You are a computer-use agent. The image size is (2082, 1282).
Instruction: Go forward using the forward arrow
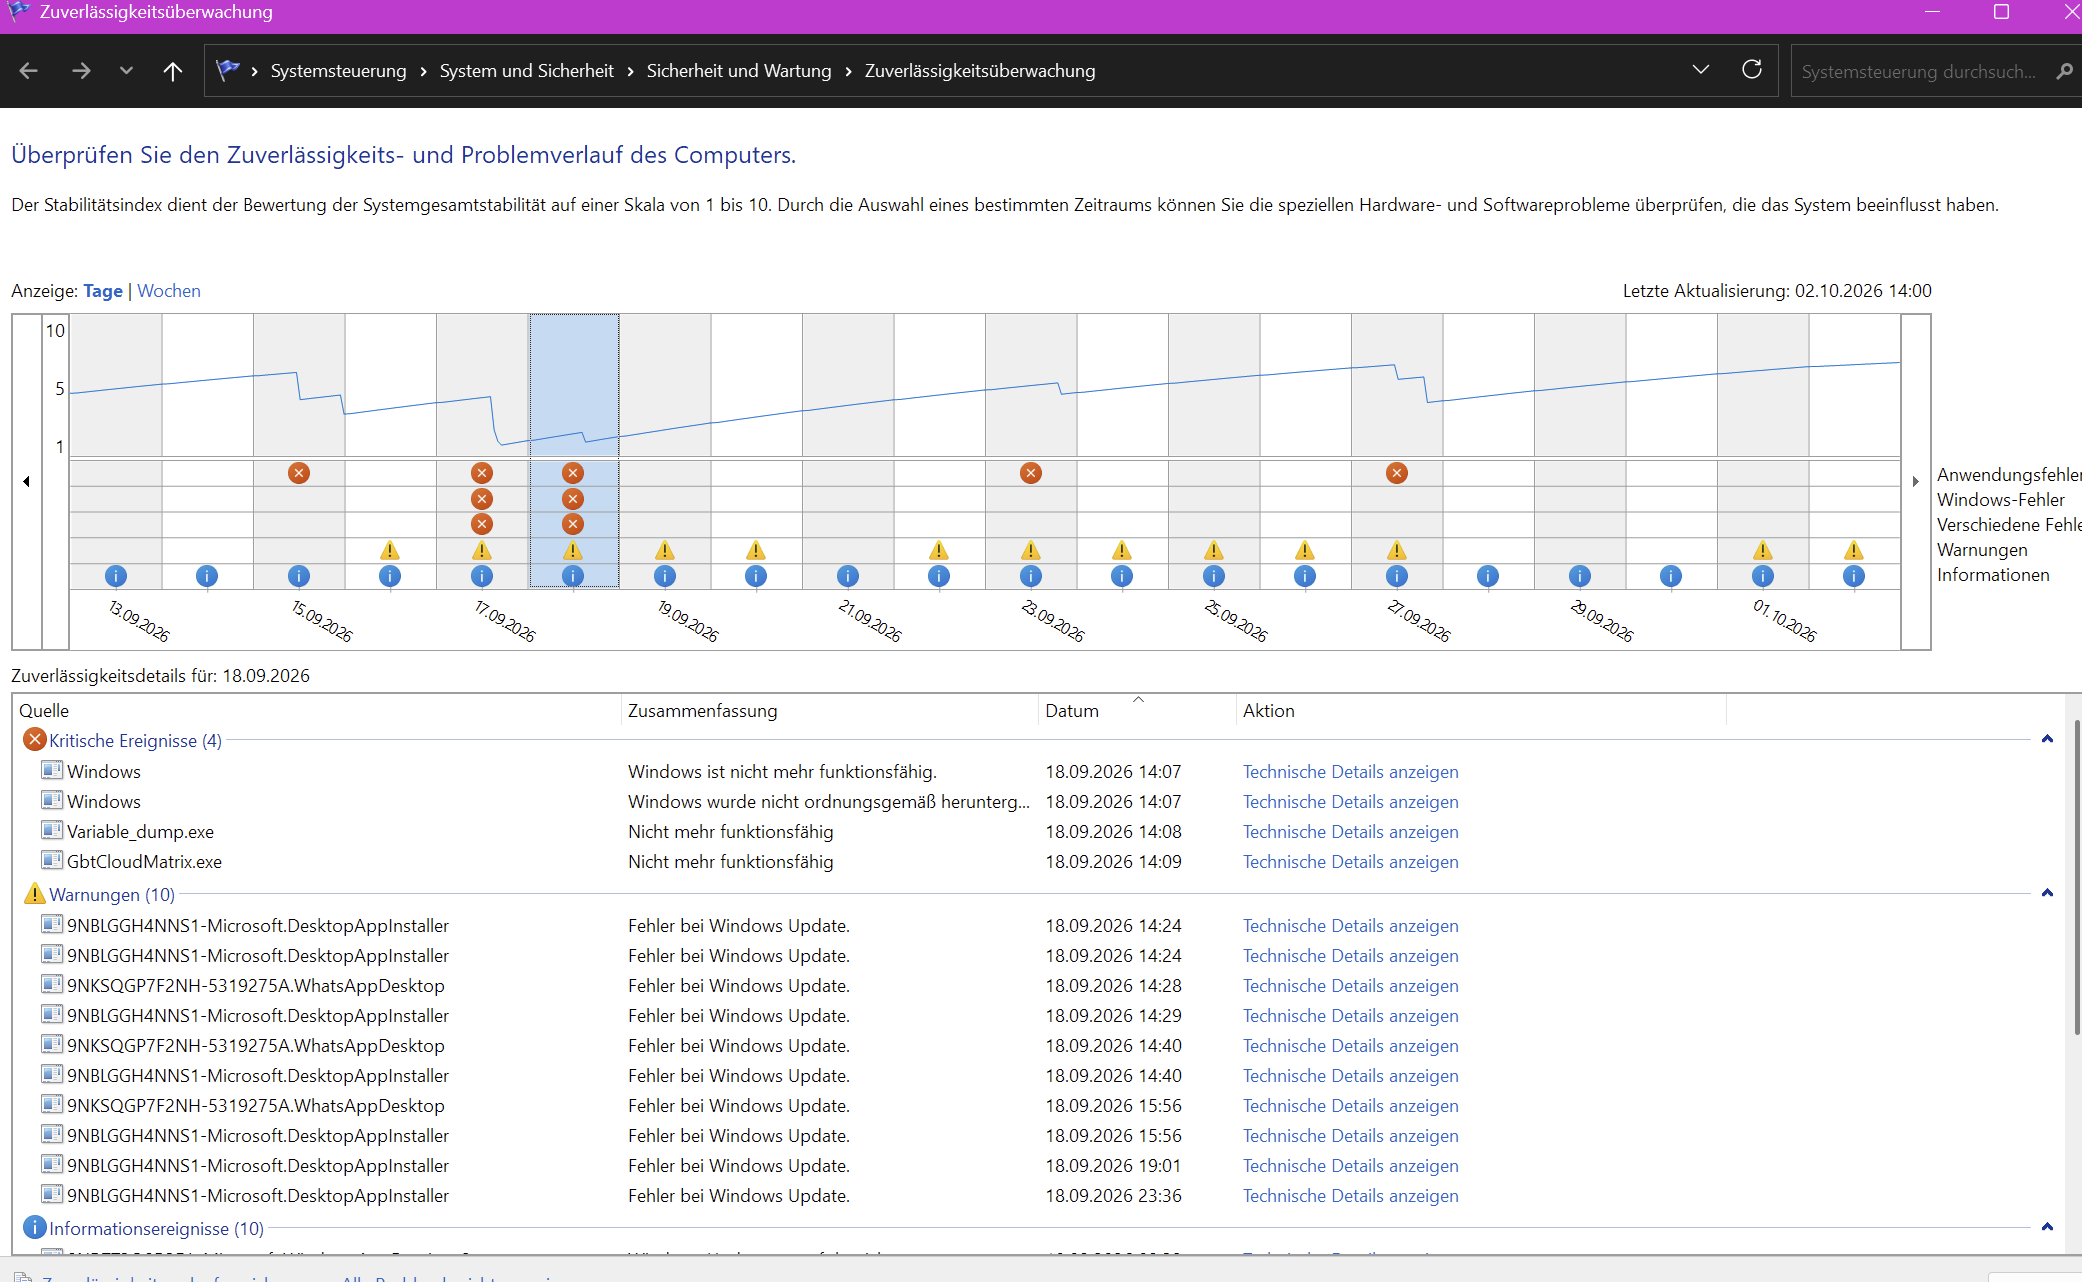pos(81,71)
